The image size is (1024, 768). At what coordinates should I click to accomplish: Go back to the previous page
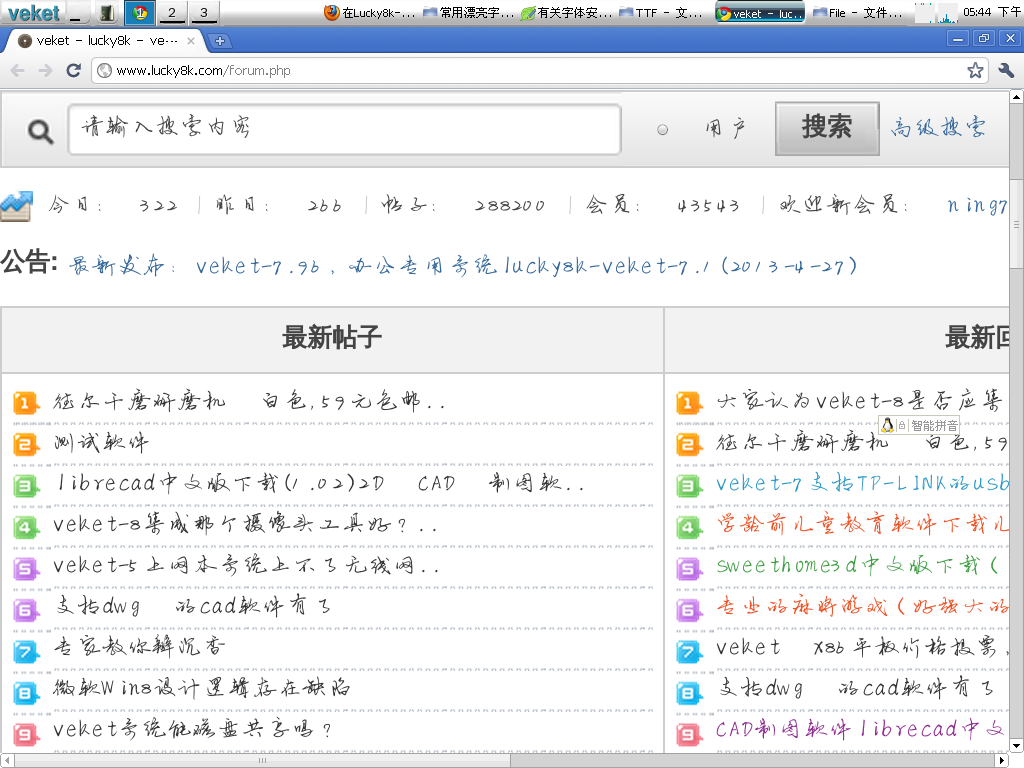[18, 71]
